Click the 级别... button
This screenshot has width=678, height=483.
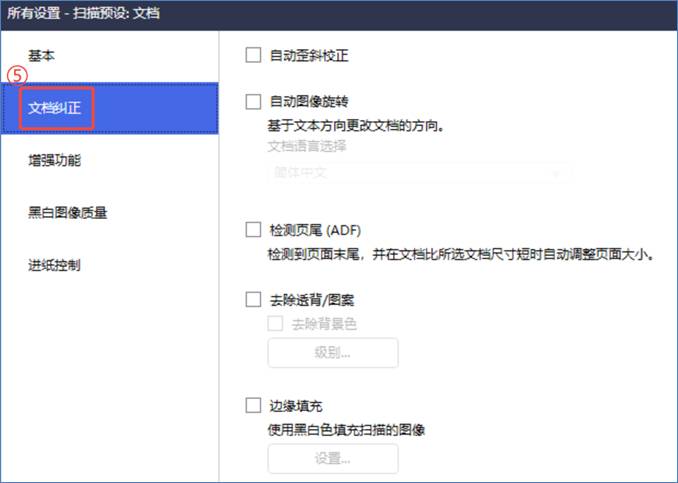[332, 353]
